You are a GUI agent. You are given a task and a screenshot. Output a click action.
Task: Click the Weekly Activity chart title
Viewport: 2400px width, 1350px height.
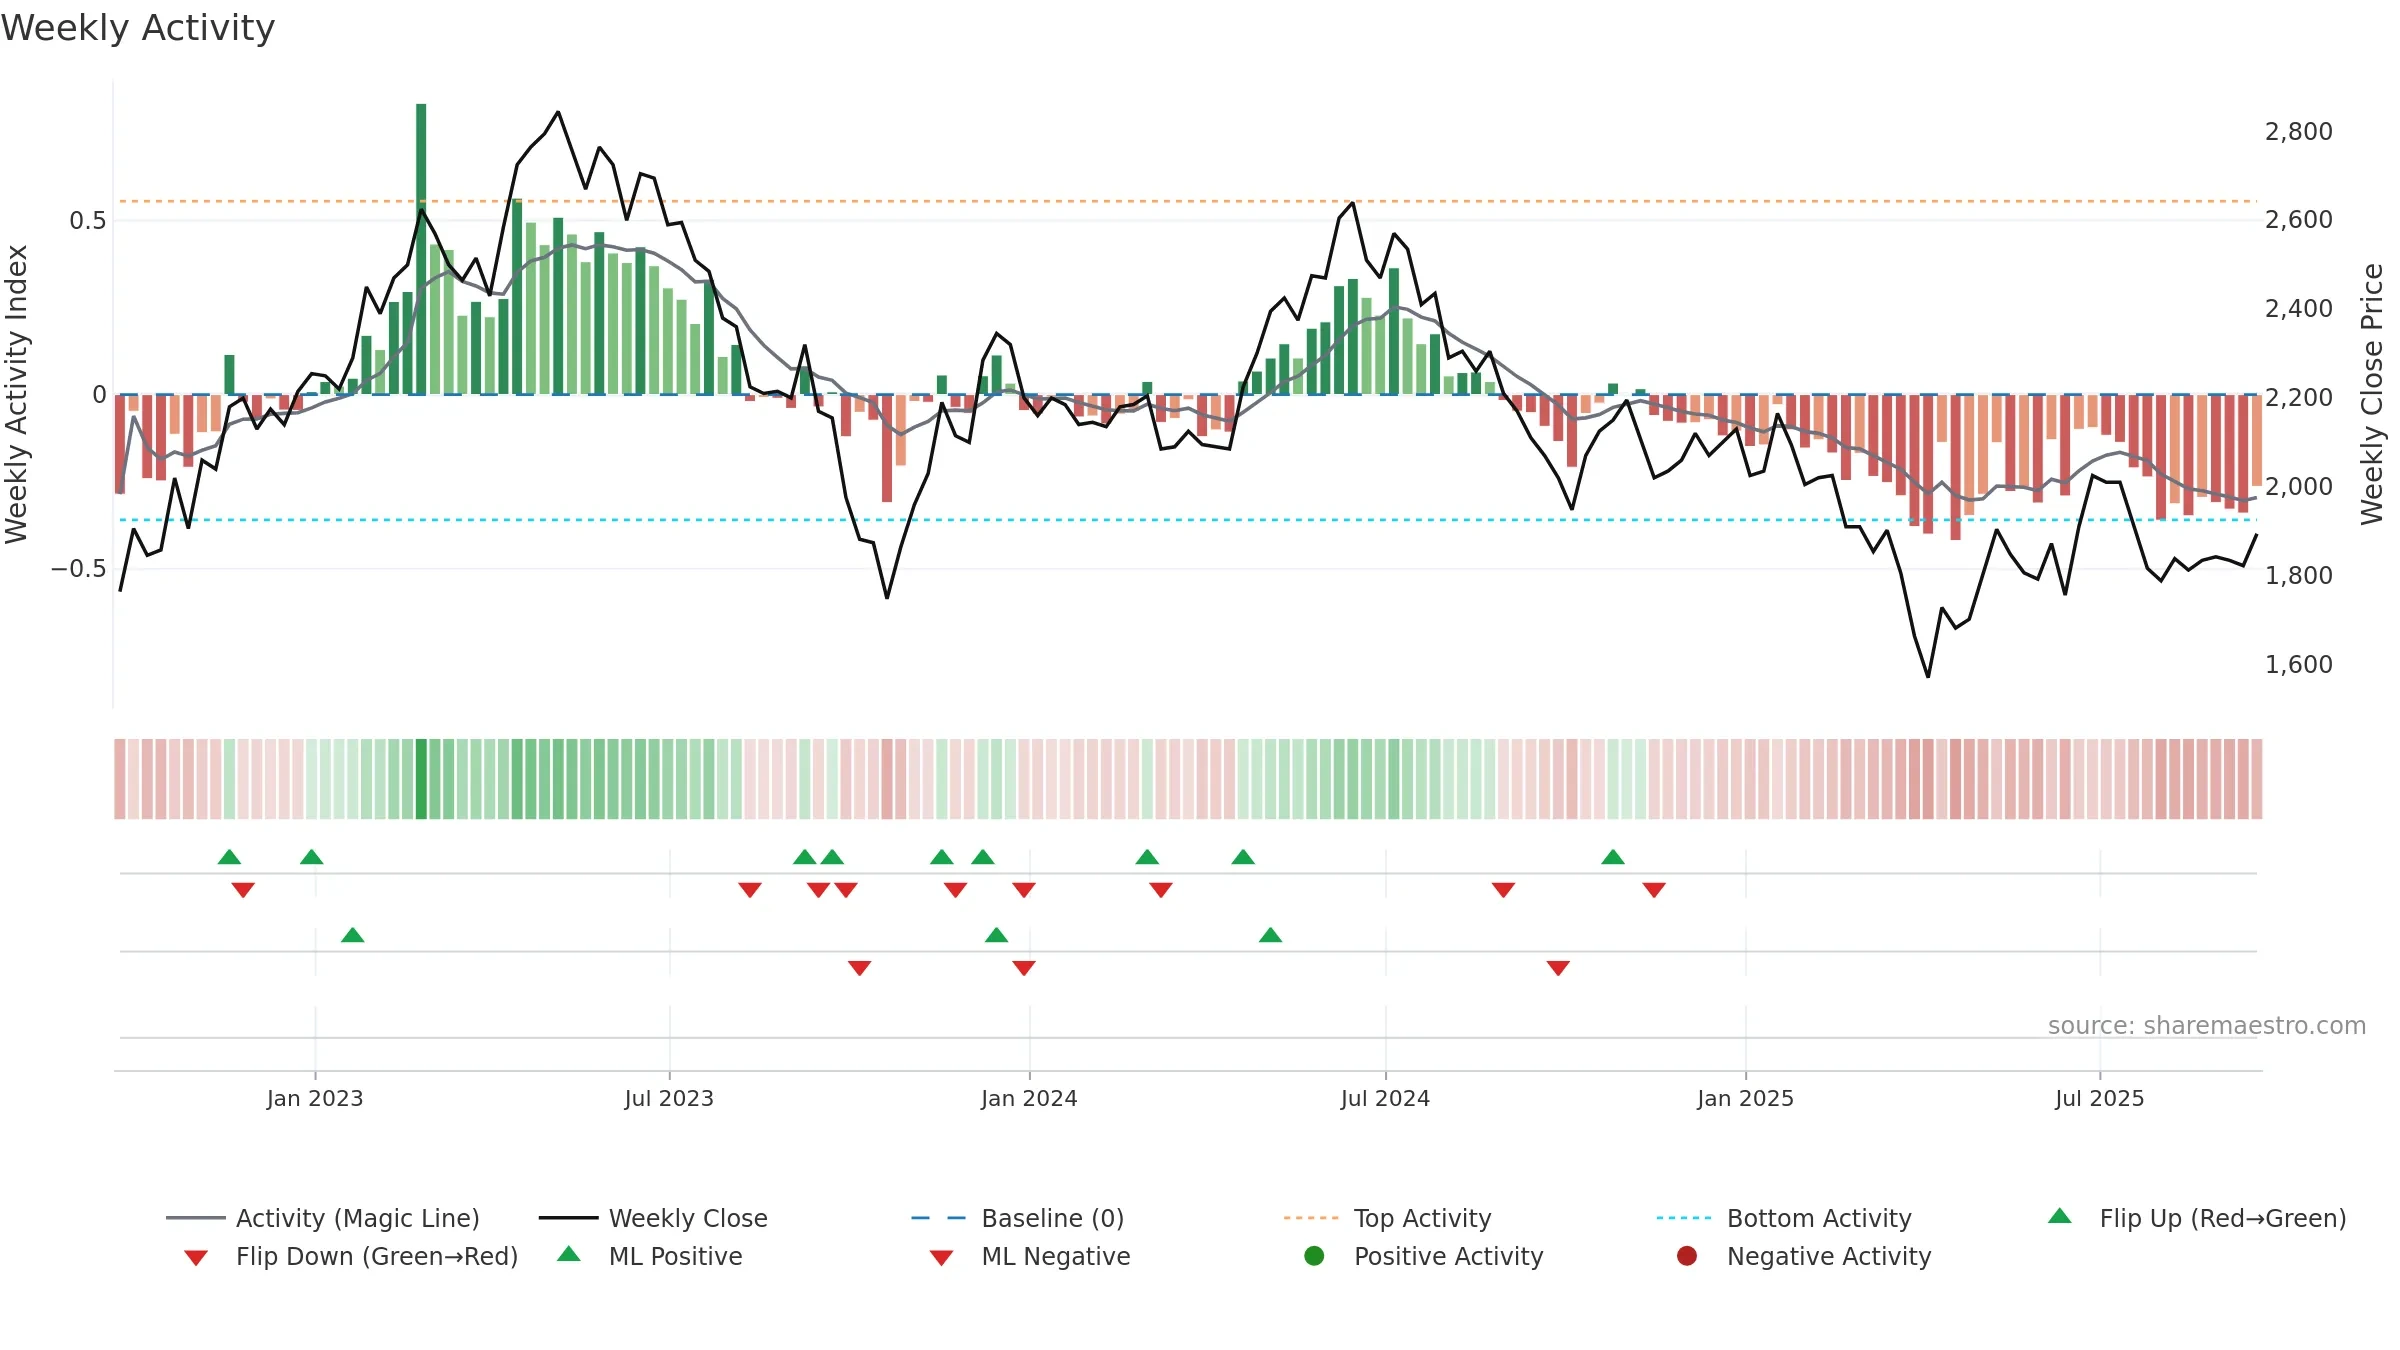click(138, 28)
